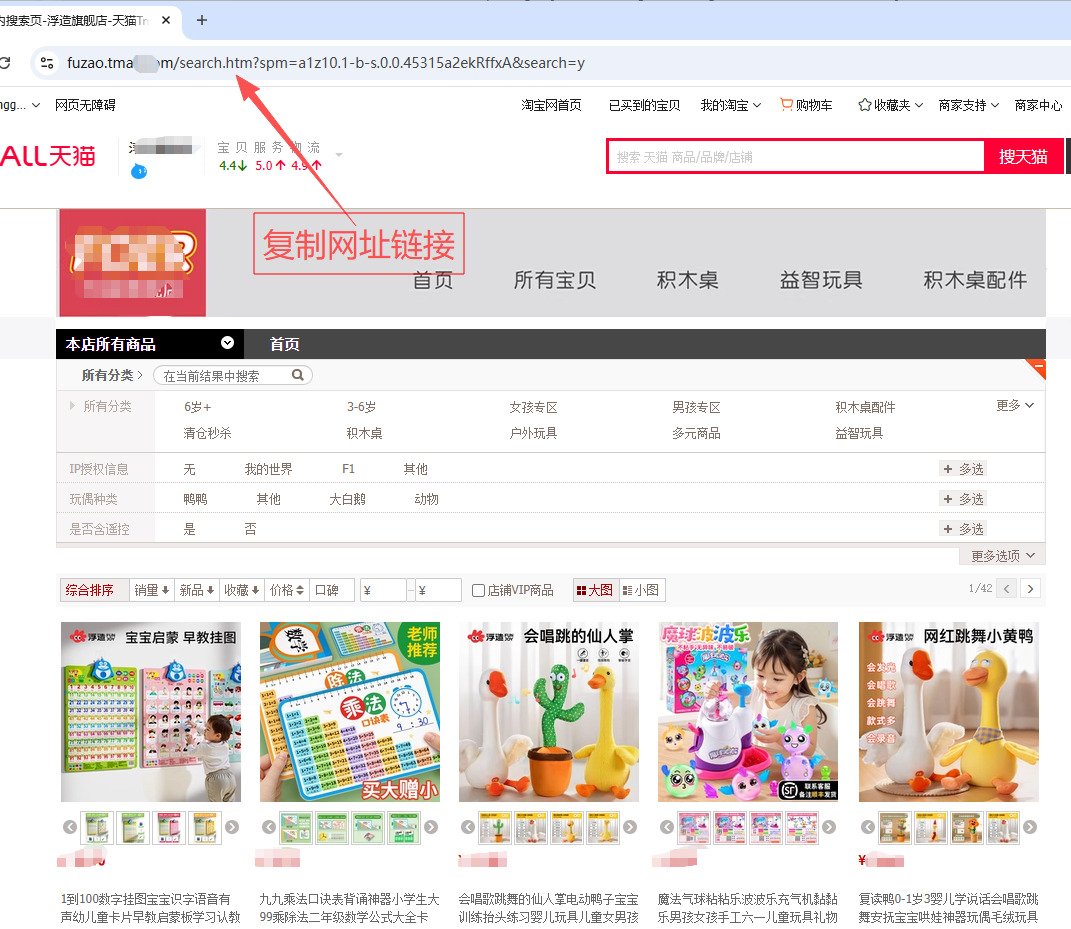Expand the 商家支持 dropdown
The width and height of the screenshot is (1071, 929).
pyautogui.click(x=969, y=105)
